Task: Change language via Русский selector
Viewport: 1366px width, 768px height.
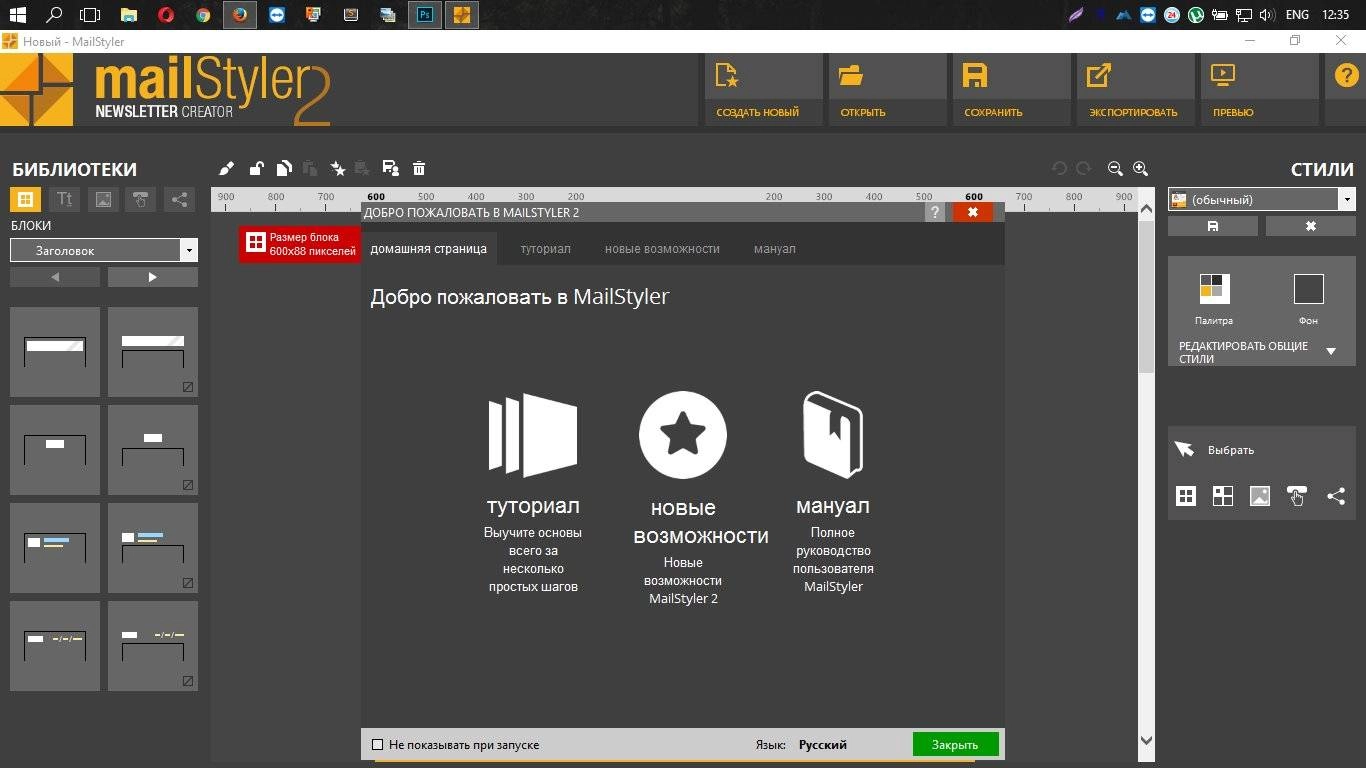Action: pyautogui.click(x=823, y=744)
